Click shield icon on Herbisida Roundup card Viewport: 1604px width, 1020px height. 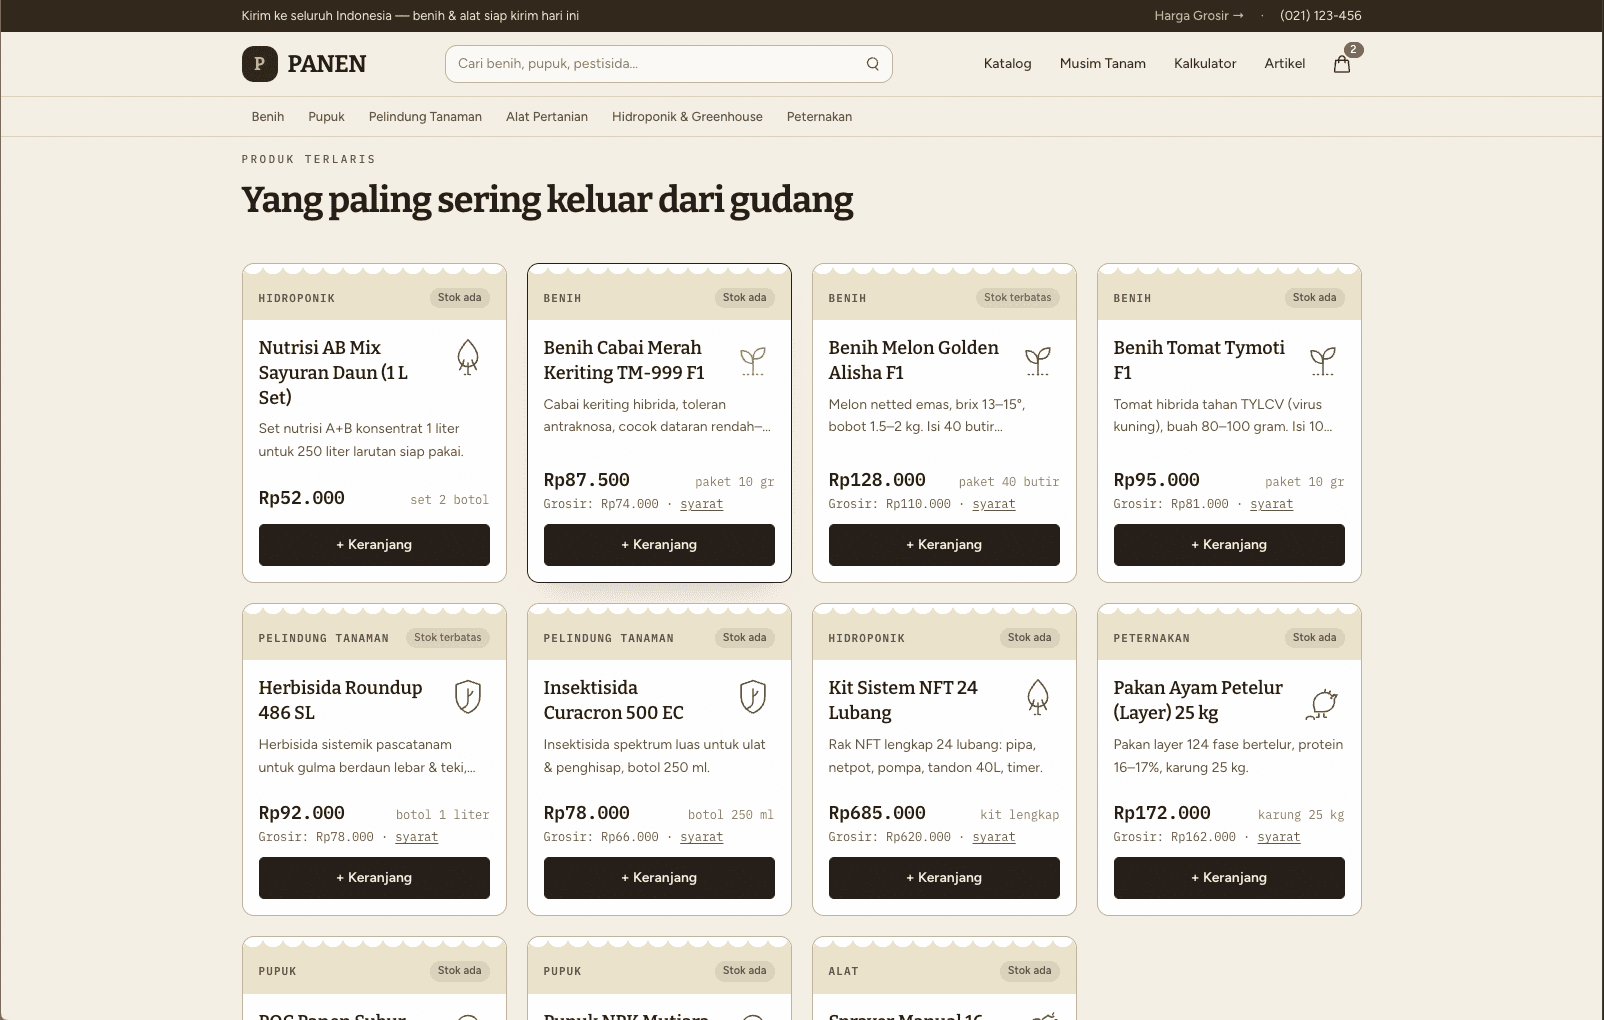(468, 696)
